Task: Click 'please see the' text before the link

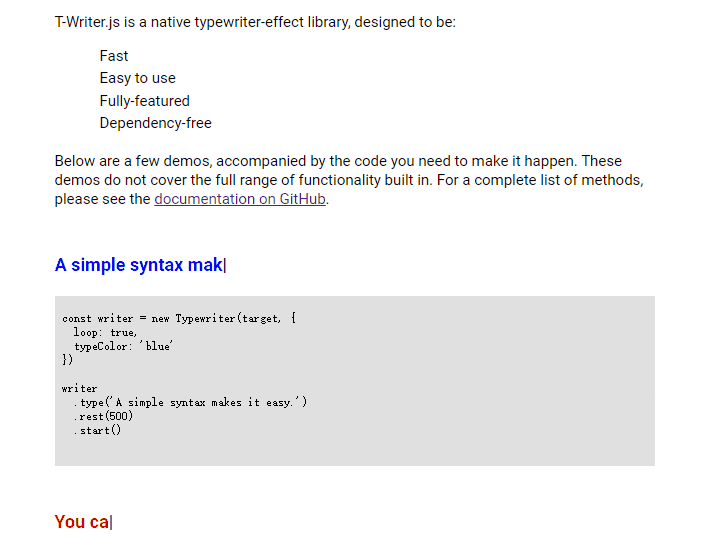Action: (103, 199)
